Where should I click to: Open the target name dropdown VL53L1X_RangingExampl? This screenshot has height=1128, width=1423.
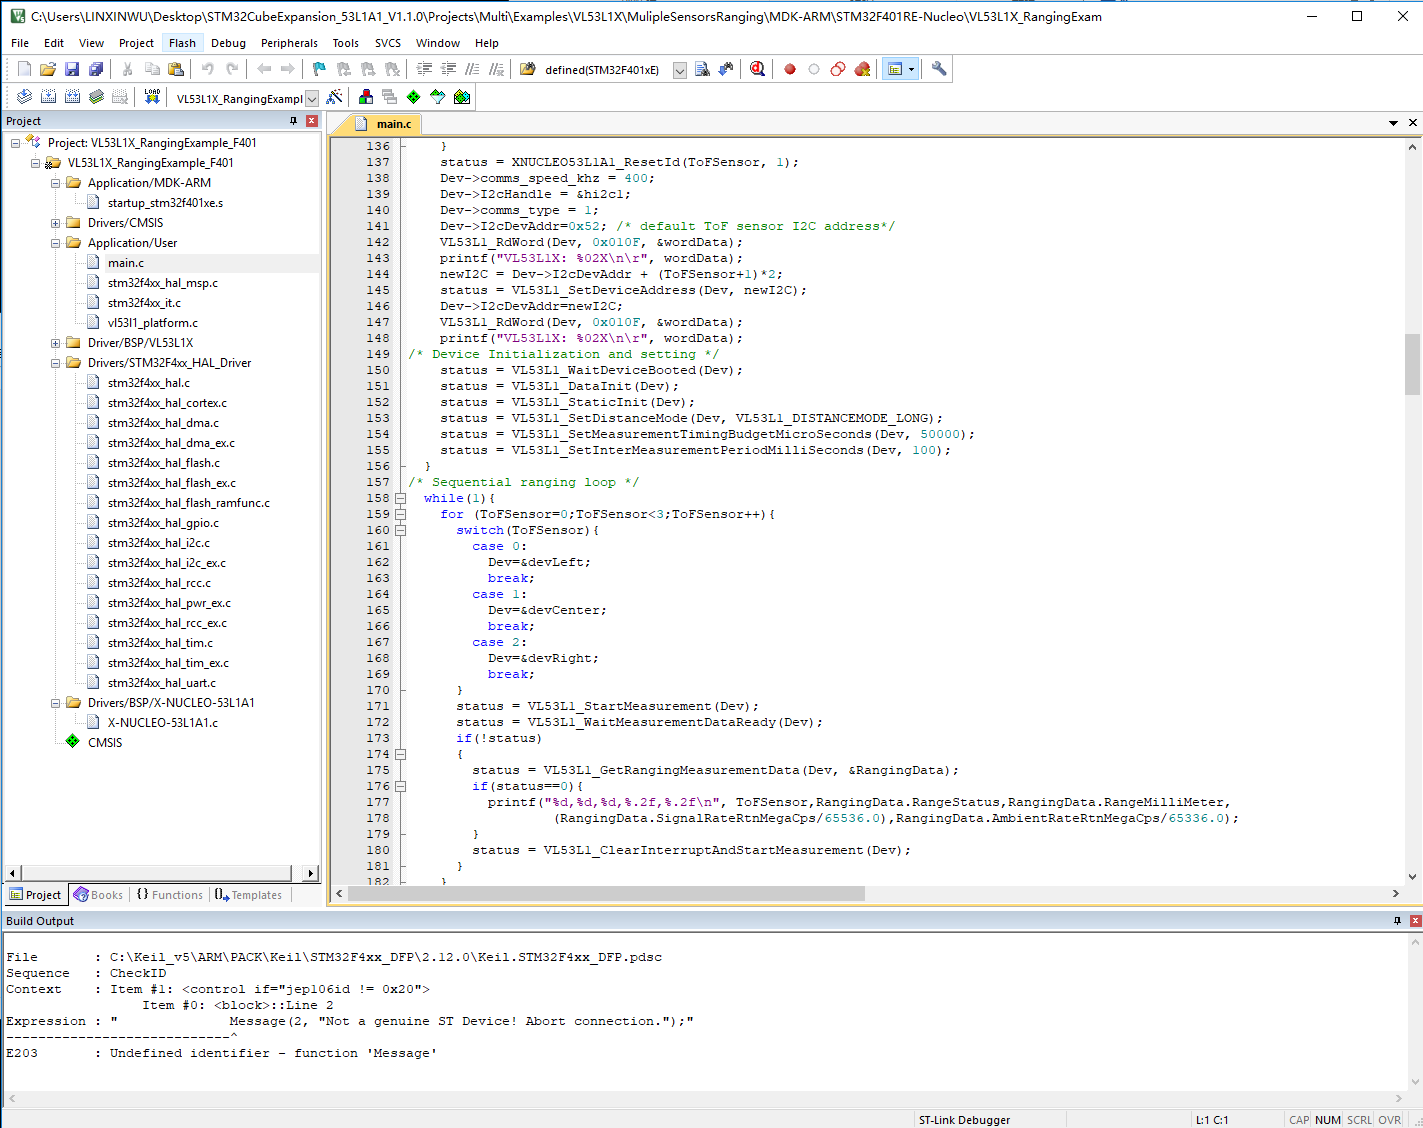pyautogui.click(x=312, y=99)
